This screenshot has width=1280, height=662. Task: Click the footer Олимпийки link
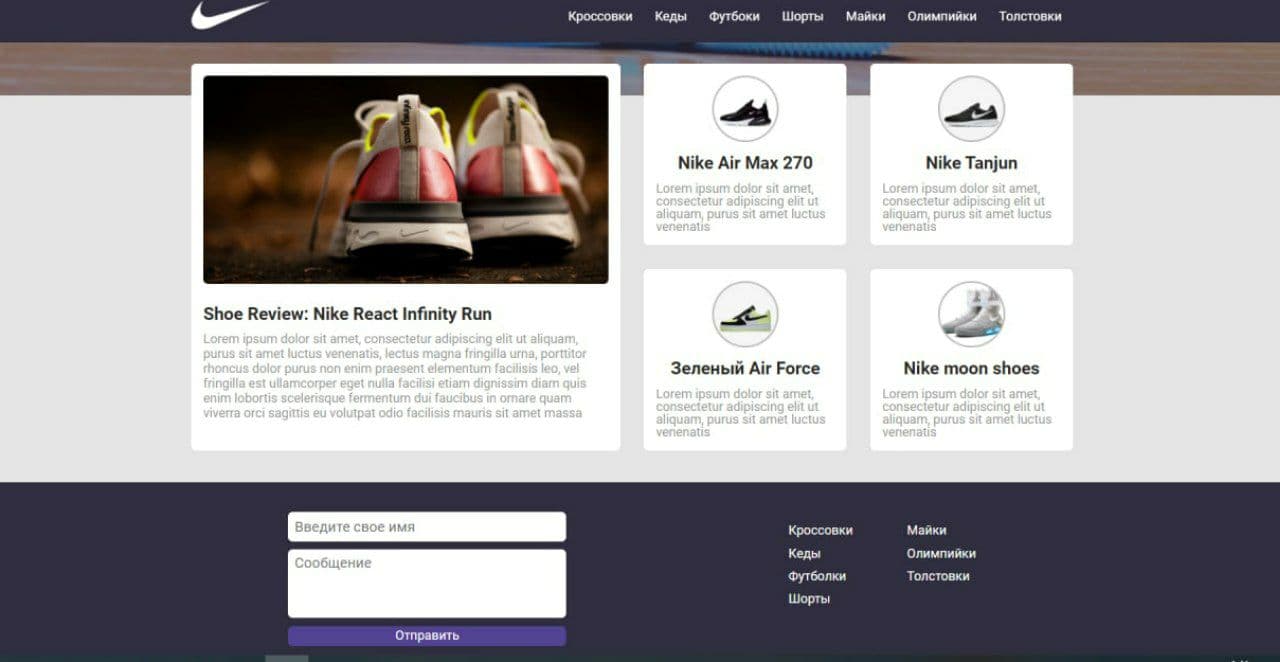pyautogui.click(x=941, y=553)
